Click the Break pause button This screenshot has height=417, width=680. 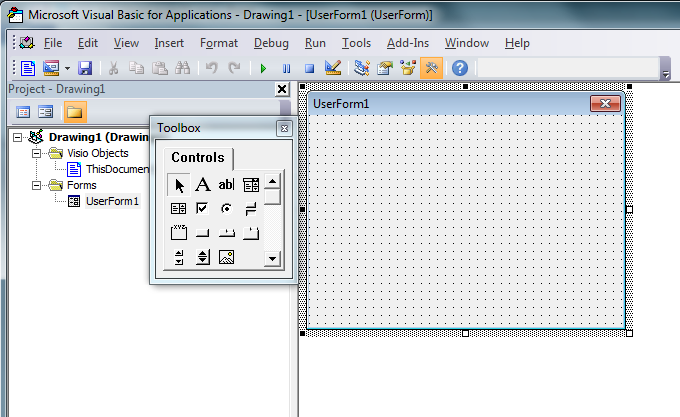pyautogui.click(x=286, y=68)
